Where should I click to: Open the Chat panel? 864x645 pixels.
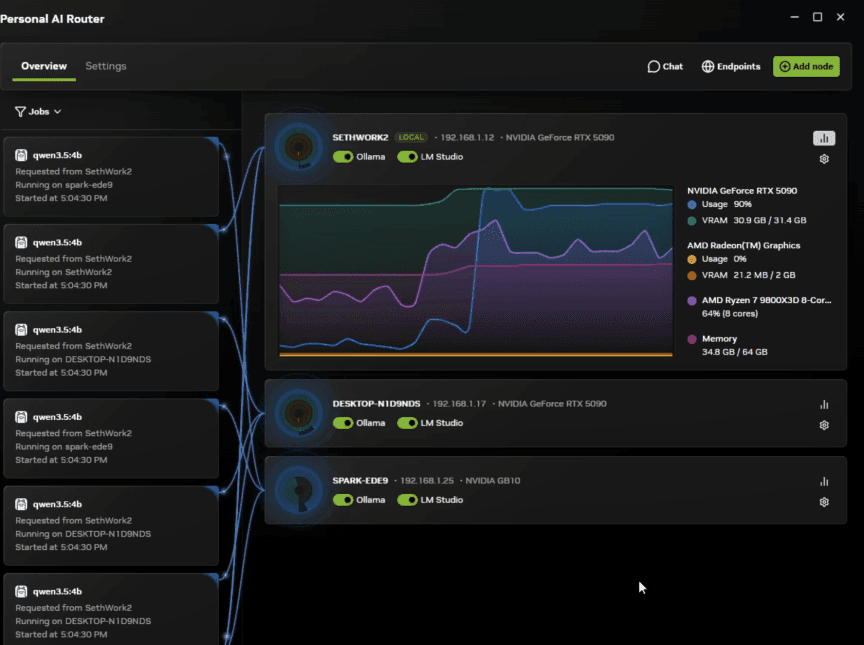click(x=665, y=67)
